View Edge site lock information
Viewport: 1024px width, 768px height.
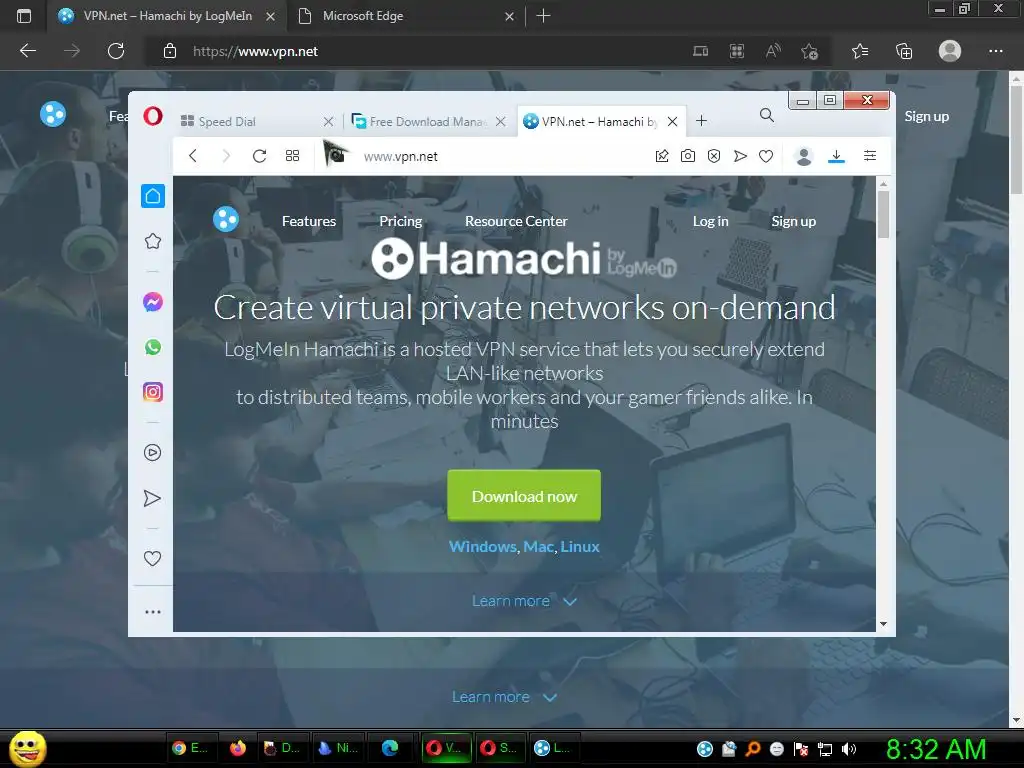170,51
